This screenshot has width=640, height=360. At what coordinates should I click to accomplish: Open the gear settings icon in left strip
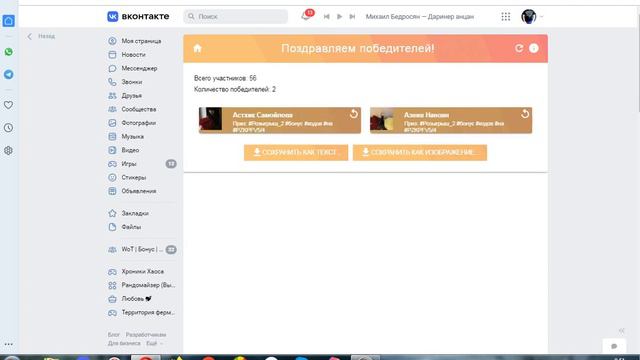[x=9, y=151]
